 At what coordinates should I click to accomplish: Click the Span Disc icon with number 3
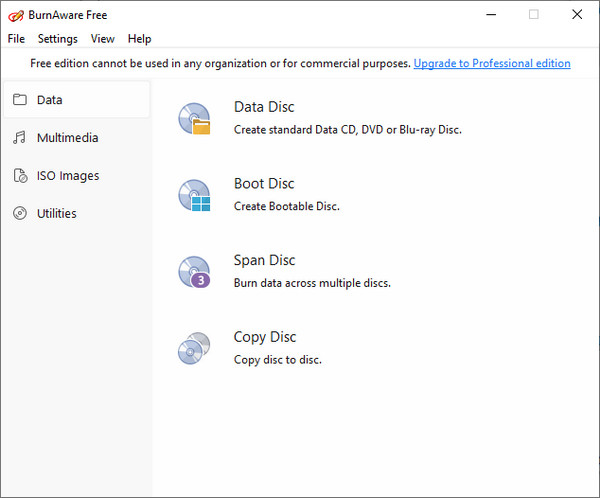pyautogui.click(x=194, y=272)
